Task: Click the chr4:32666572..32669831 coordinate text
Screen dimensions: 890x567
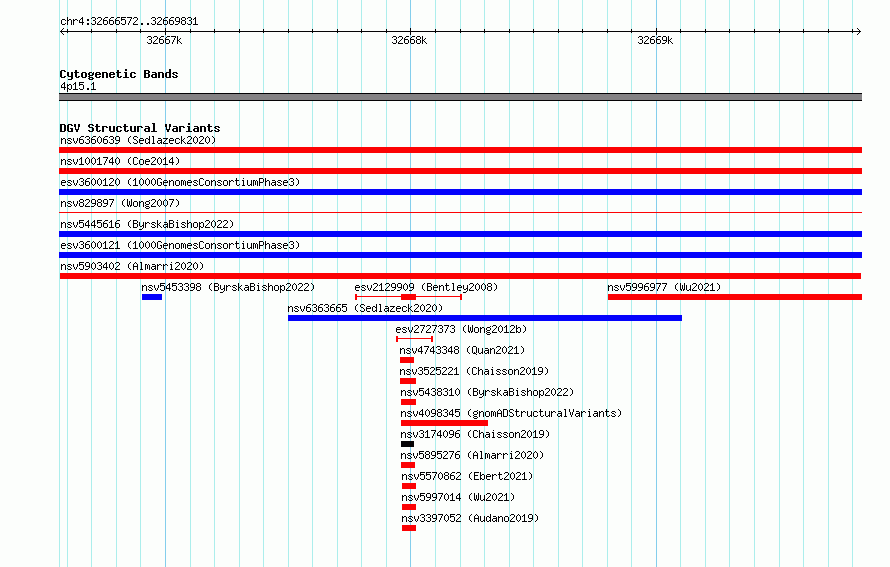Action: click(x=129, y=22)
